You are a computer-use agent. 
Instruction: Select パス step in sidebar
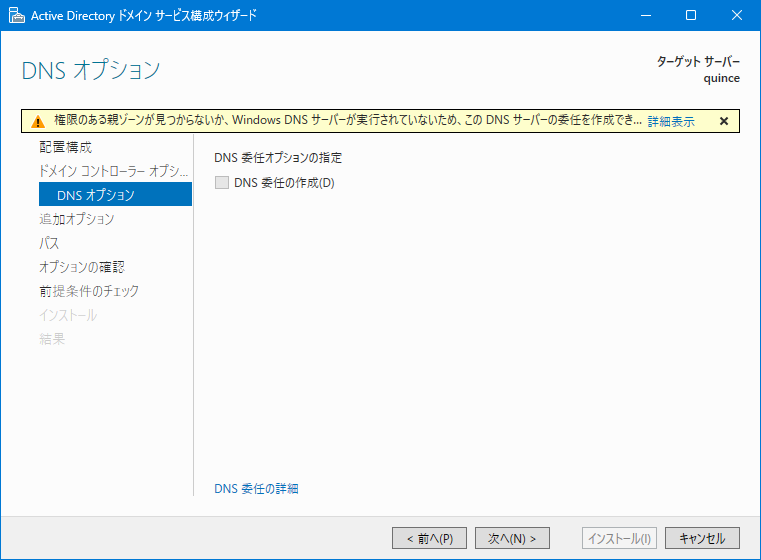click(x=49, y=243)
